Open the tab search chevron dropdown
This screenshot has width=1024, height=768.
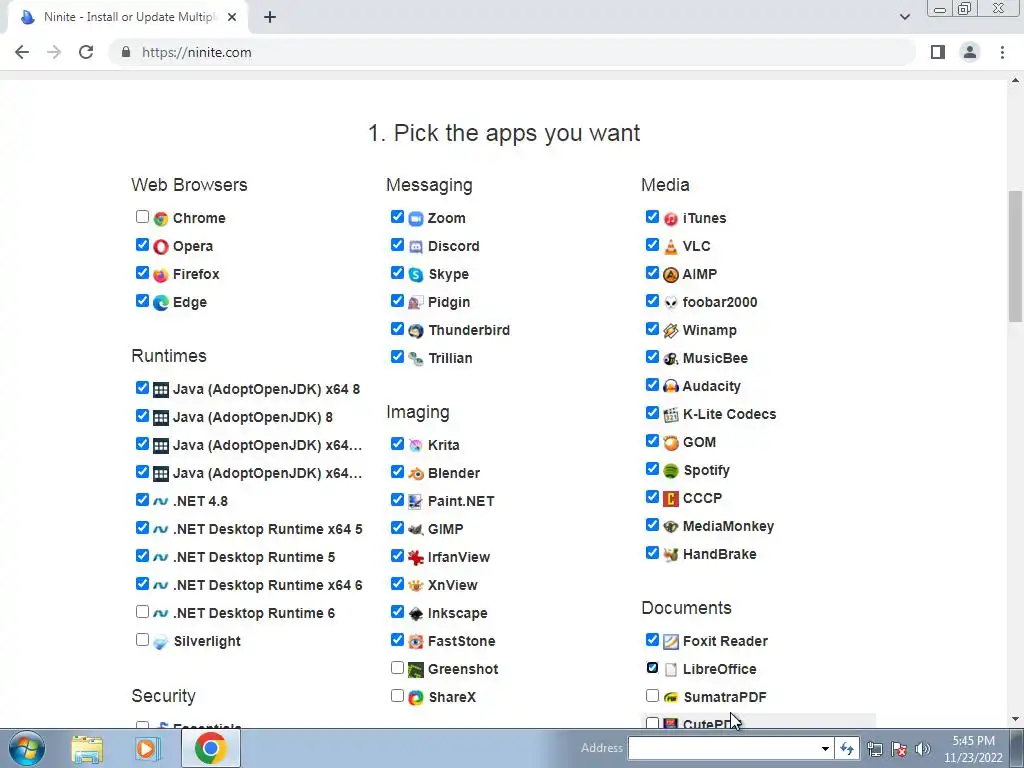(904, 17)
